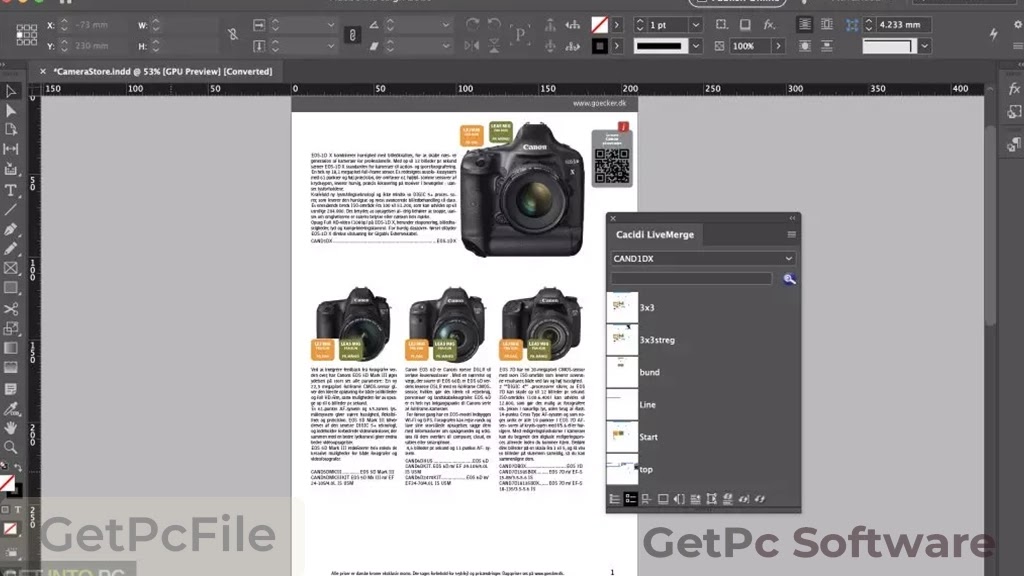Open shear angle dropdown

click(x=445, y=46)
